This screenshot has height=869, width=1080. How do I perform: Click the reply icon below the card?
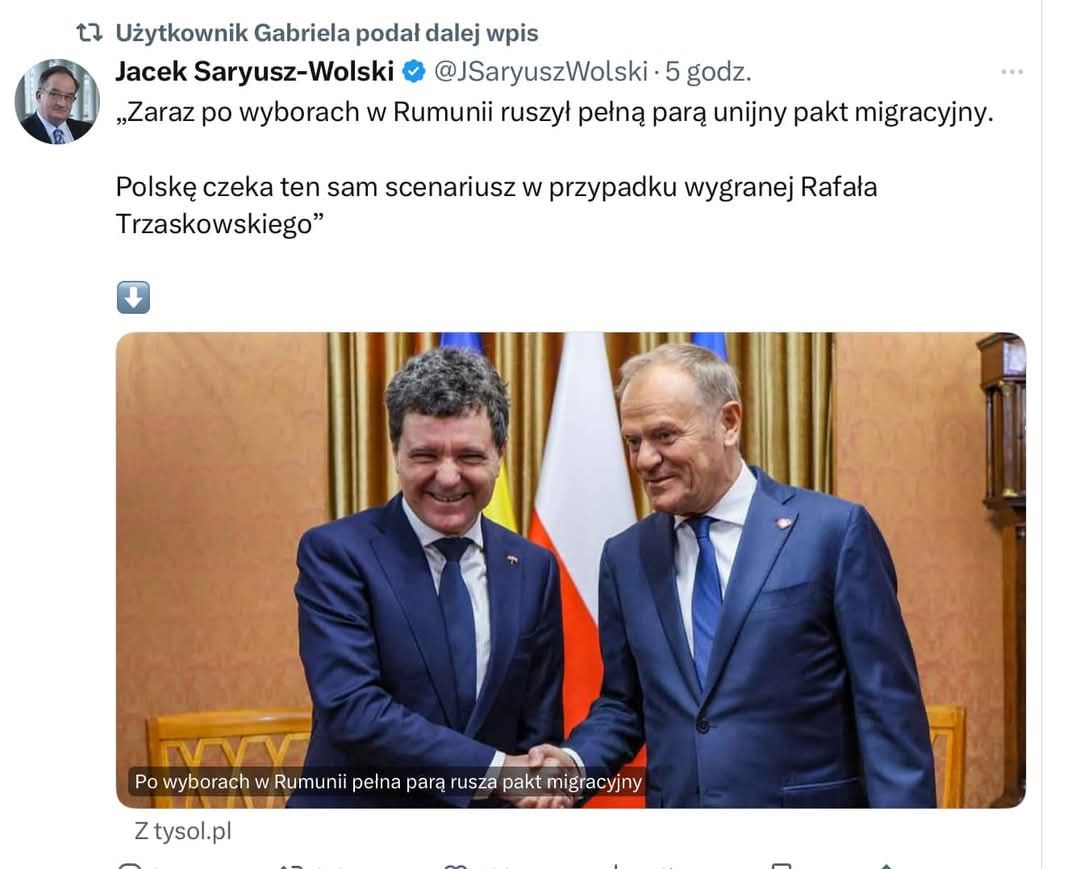point(129,865)
